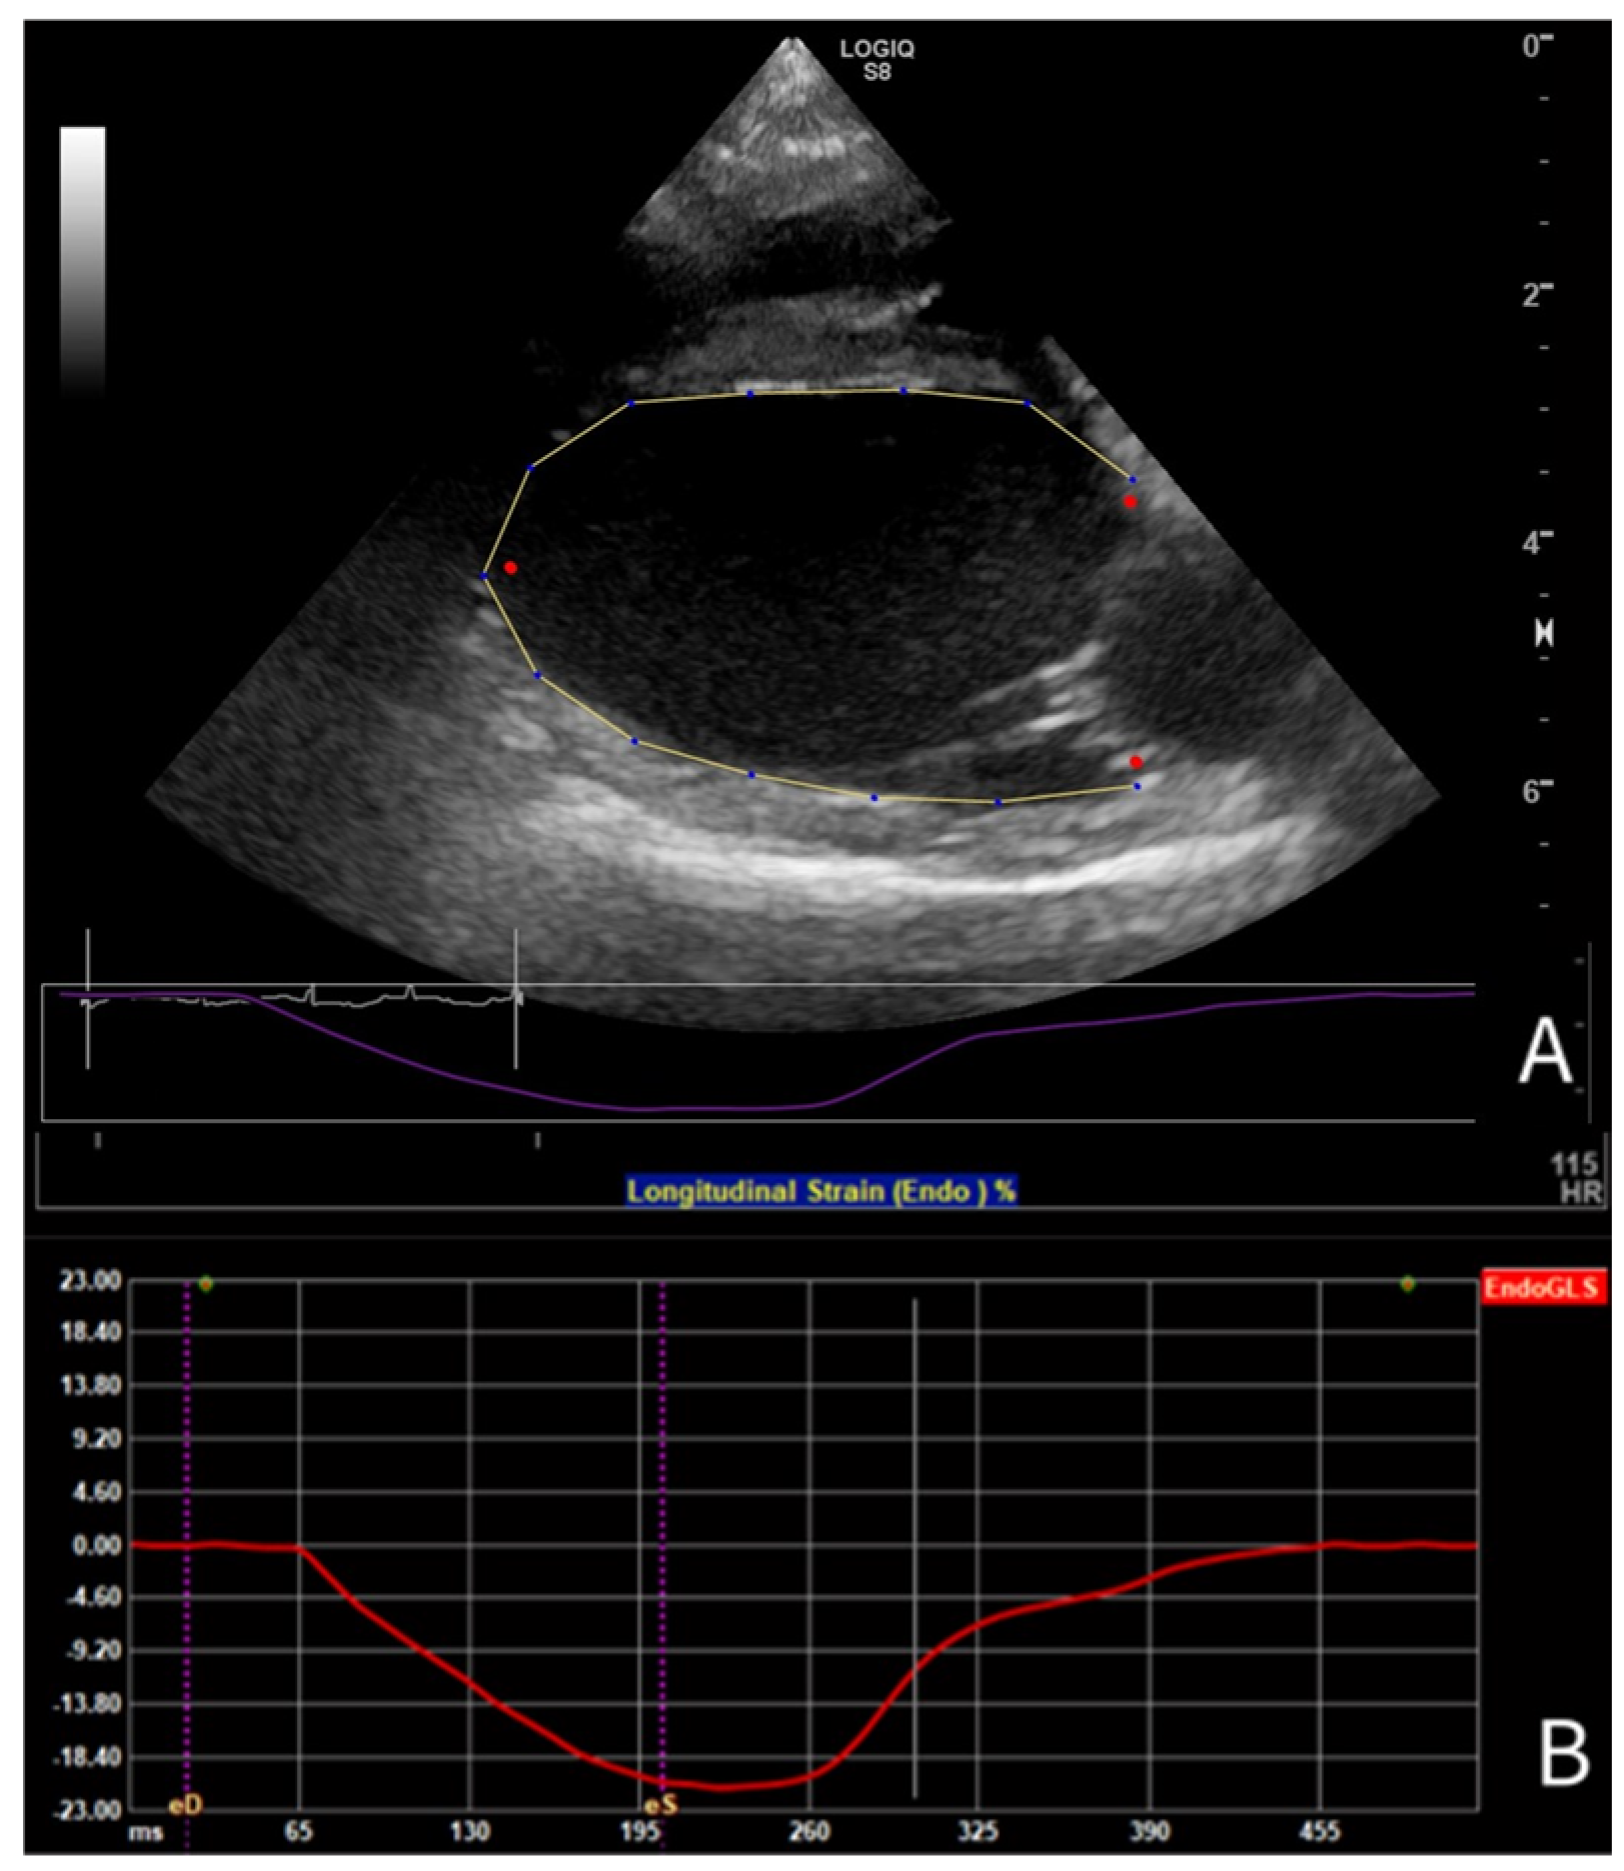Select green diamond marker at graph top-right
This screenshot has width=1624, height=1871.
[x=1408, y=1284]
